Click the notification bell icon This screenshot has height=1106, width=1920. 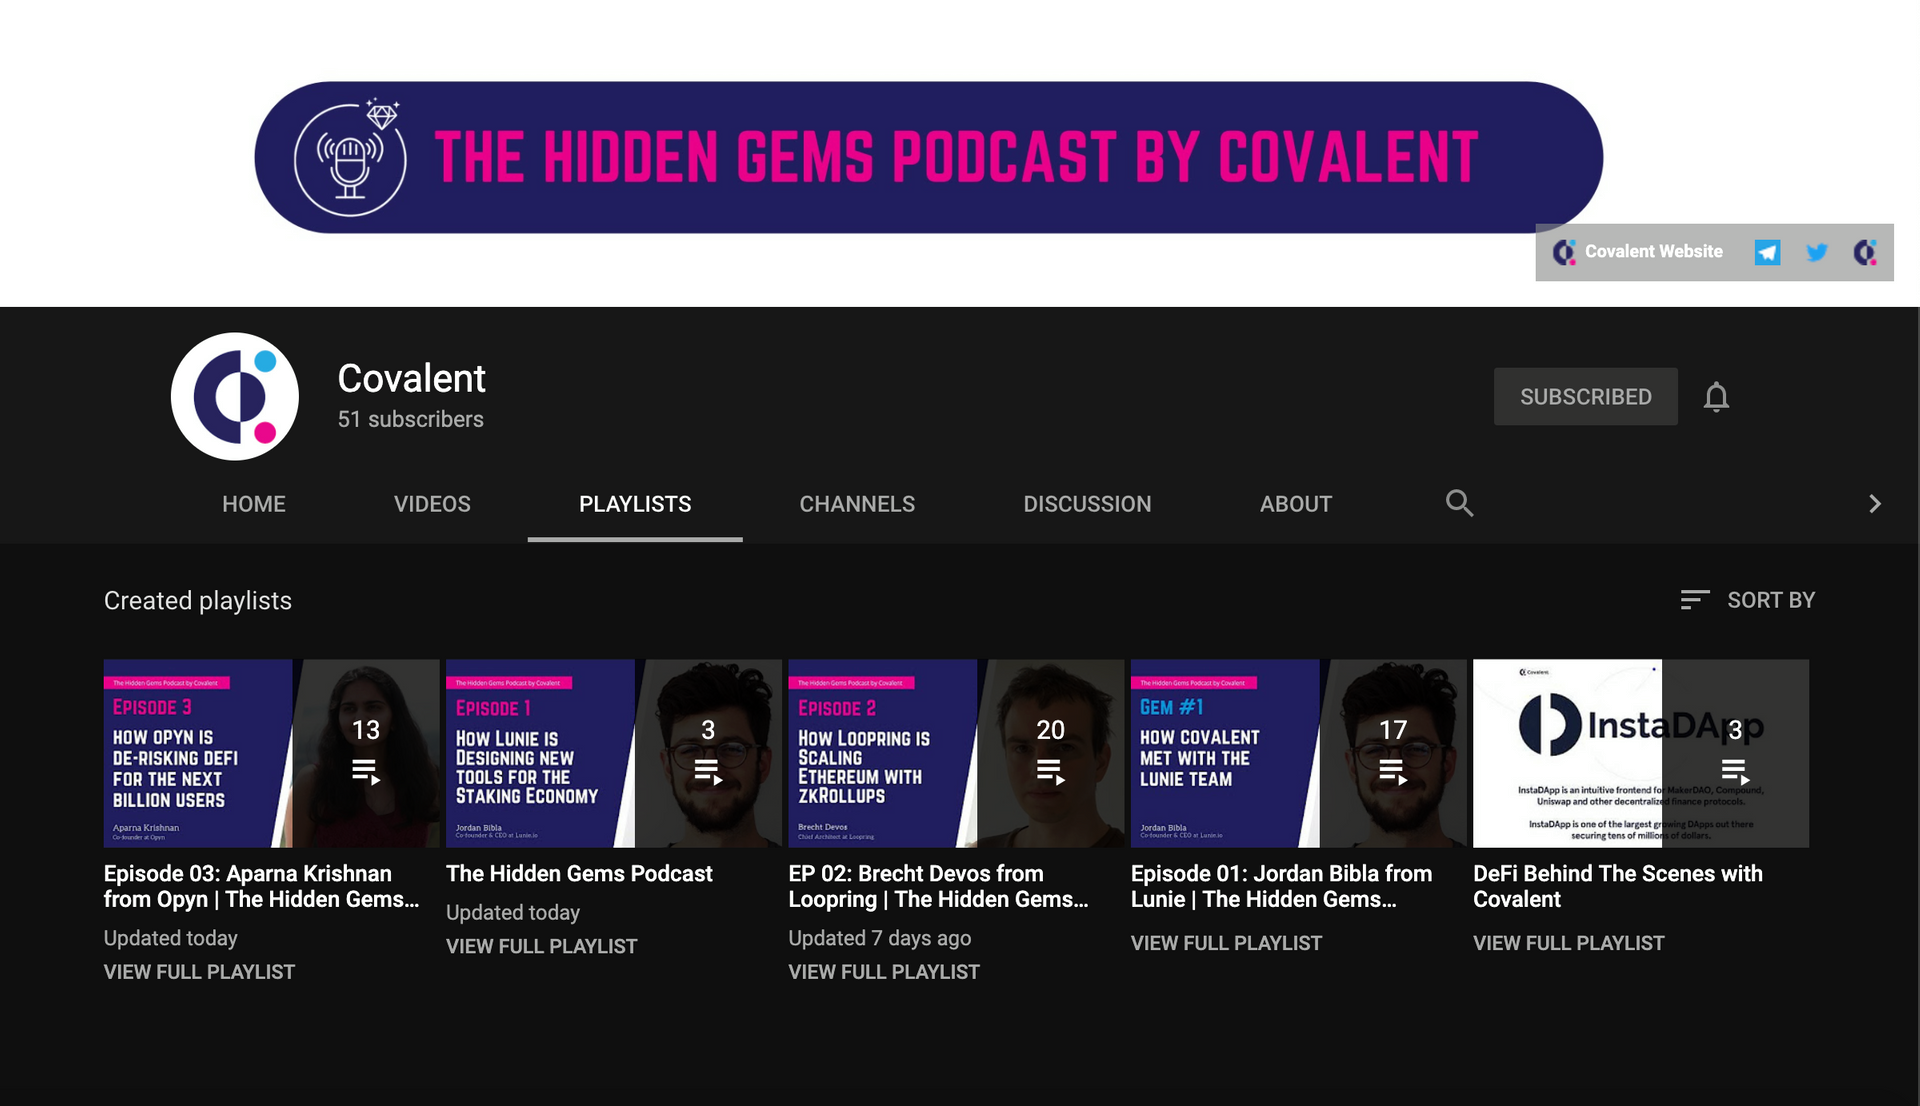pyautogui.click(x=1716, y=397)
